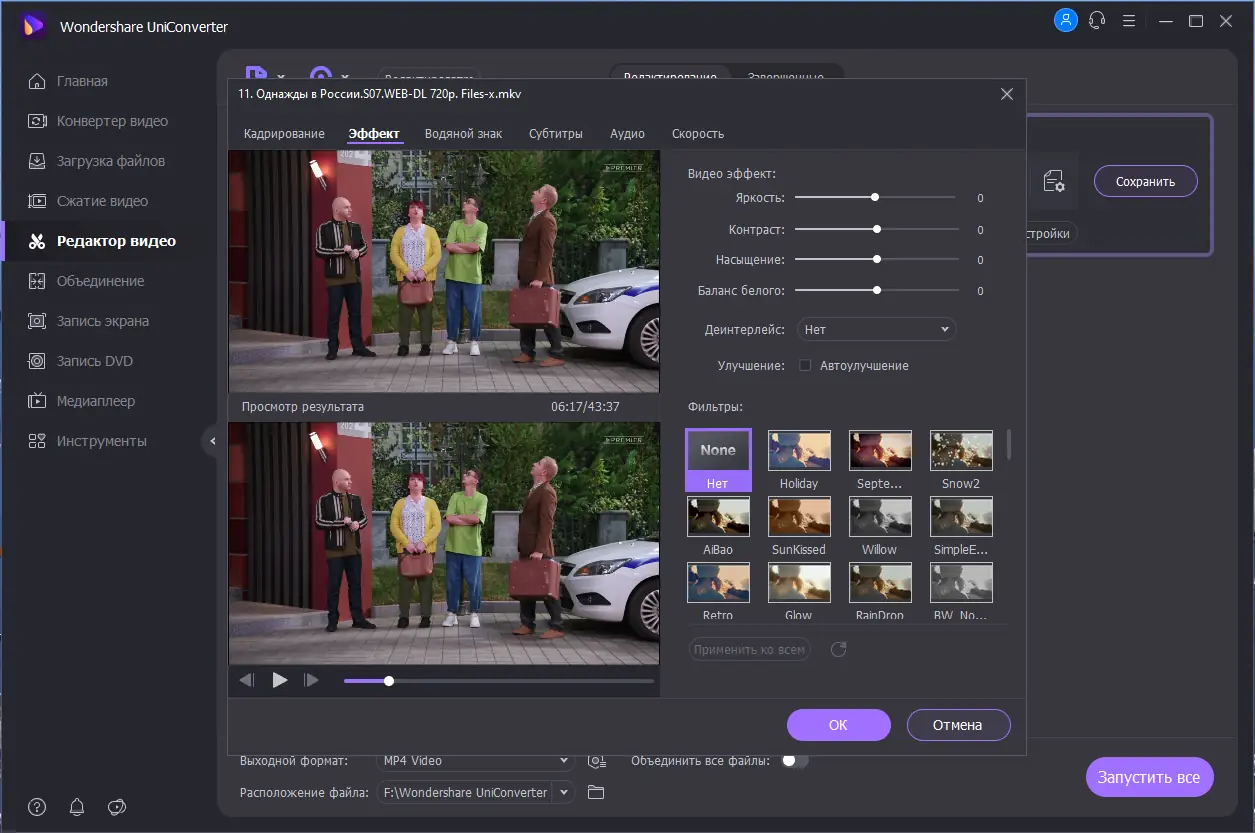Open notifications bell icon
The width and height of the screenshot is (1255, 833).
(x=77, y=807)
